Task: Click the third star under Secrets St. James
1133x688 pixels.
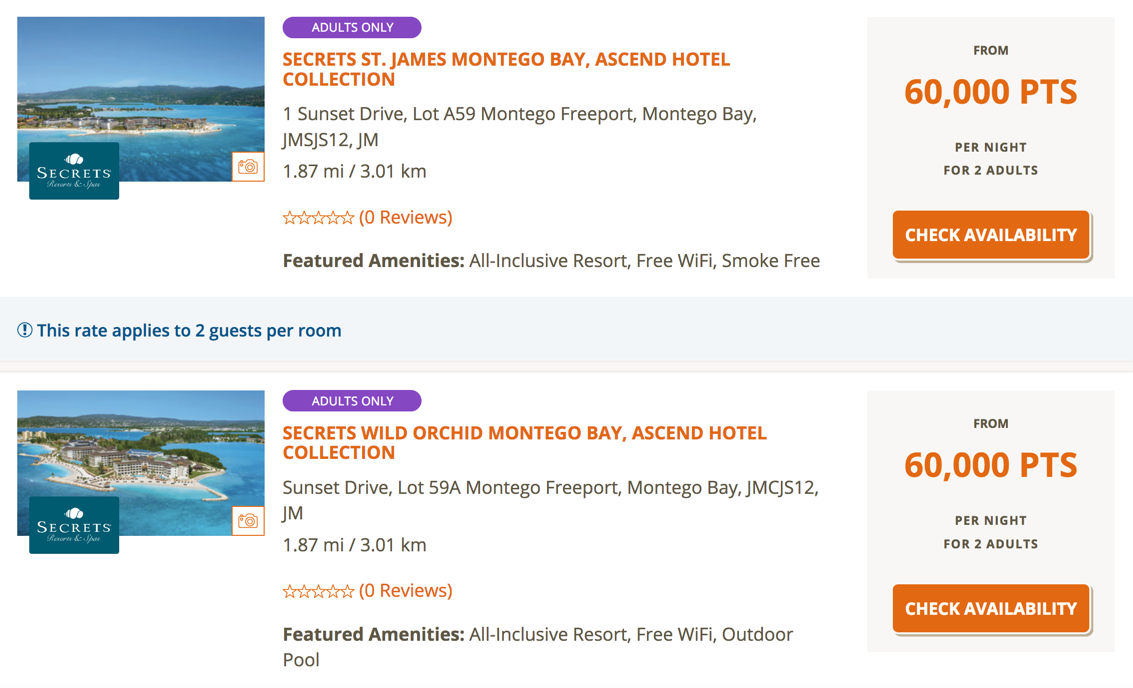Action: coord(319,217)
